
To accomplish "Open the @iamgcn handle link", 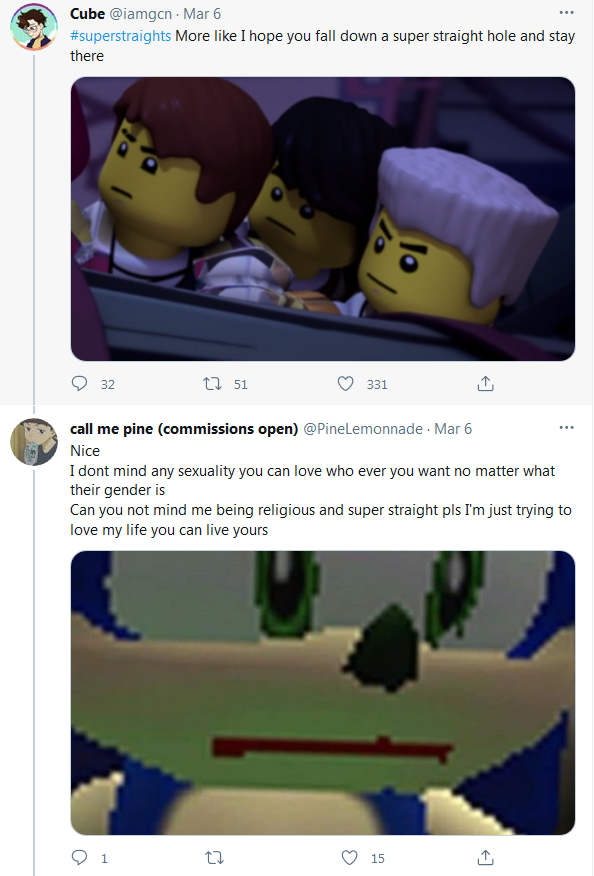I will (140, 13).
